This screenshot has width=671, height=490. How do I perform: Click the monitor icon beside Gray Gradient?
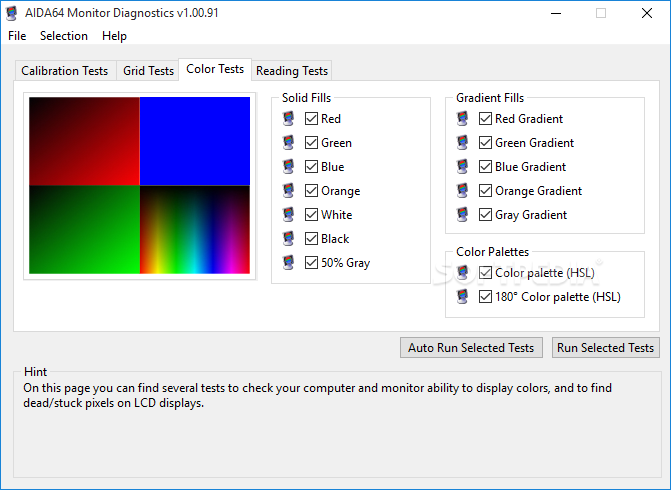463,214
